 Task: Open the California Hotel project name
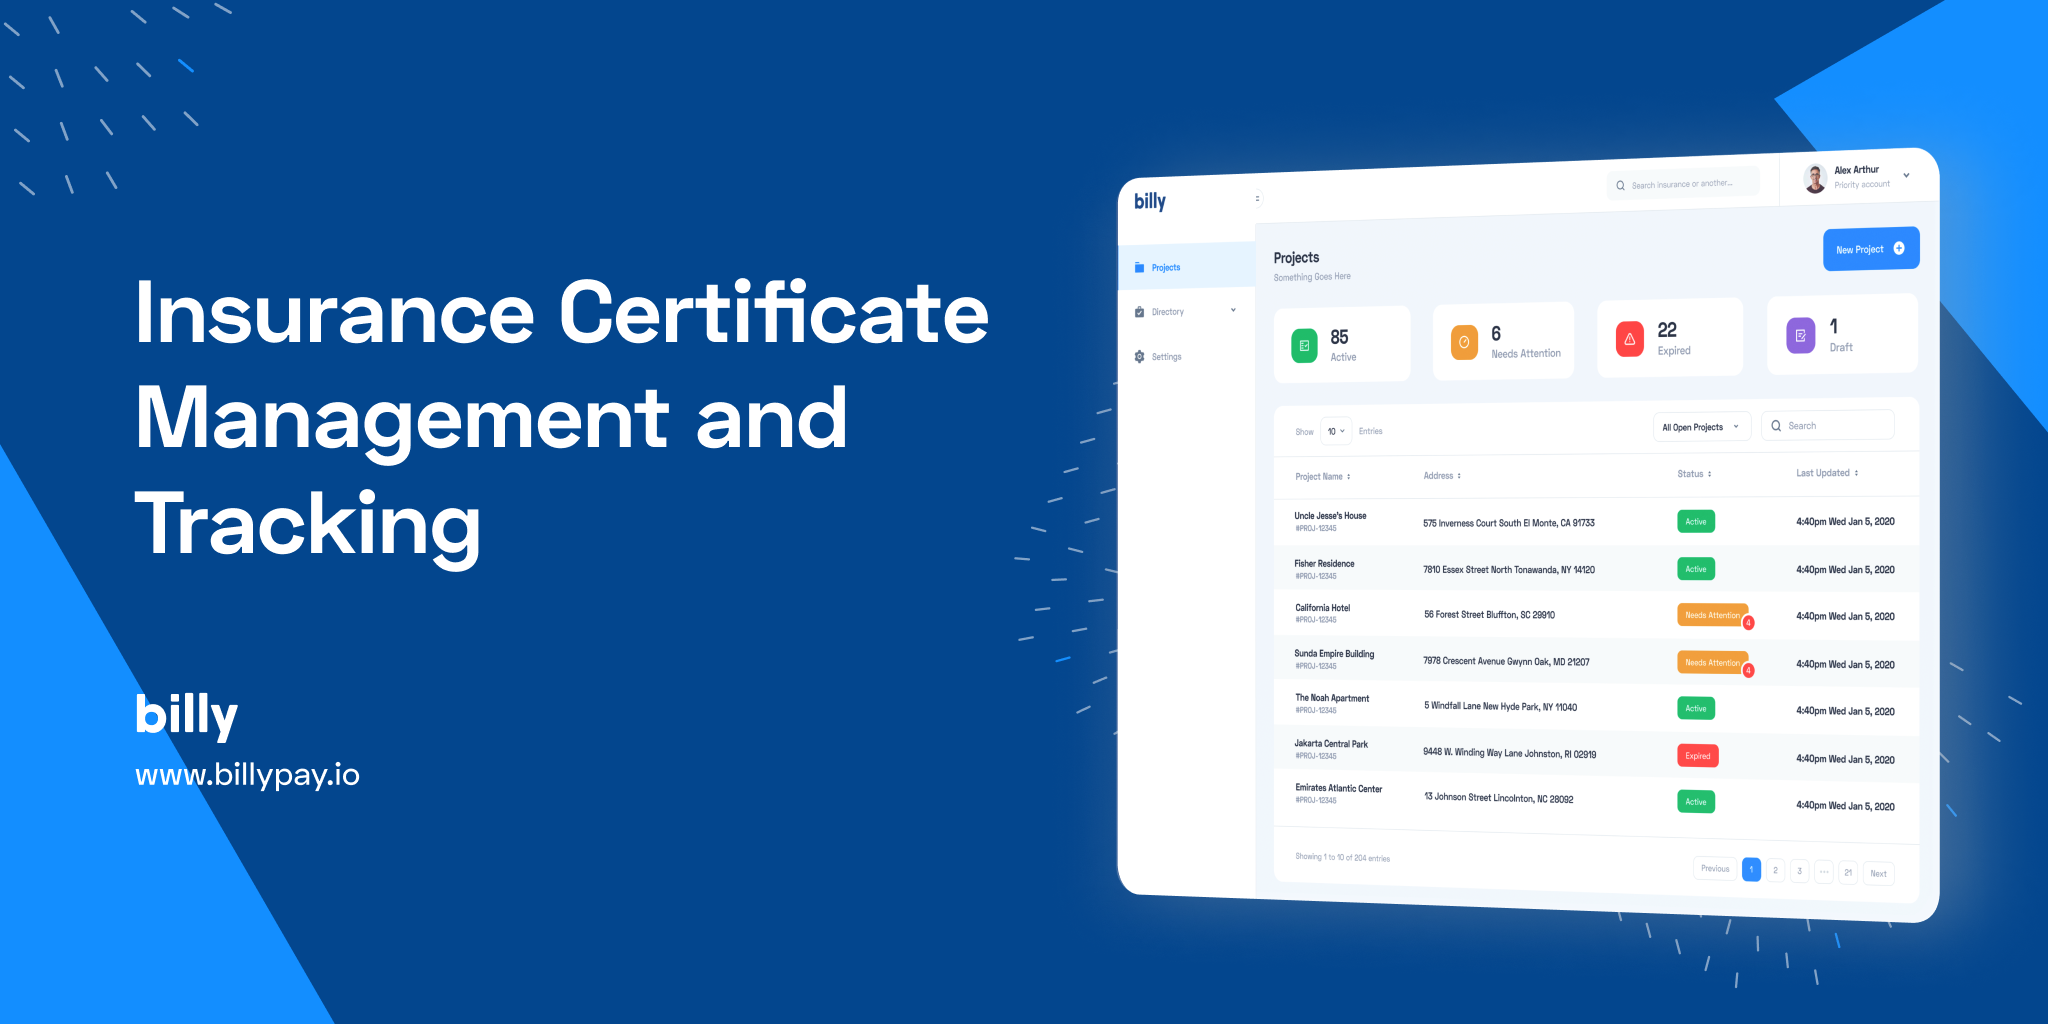click(x=1323, y=608)
